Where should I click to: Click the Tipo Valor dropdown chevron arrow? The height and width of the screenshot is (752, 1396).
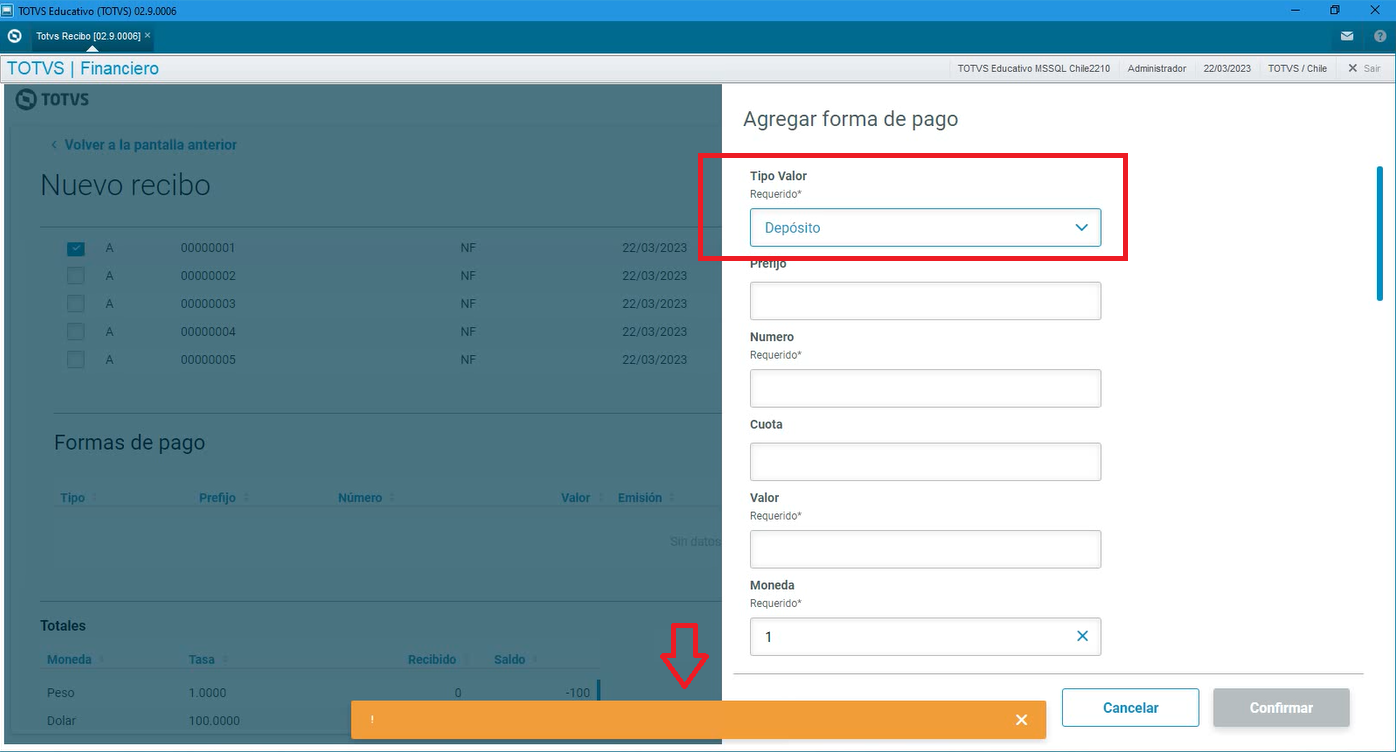pos(1081,228)
